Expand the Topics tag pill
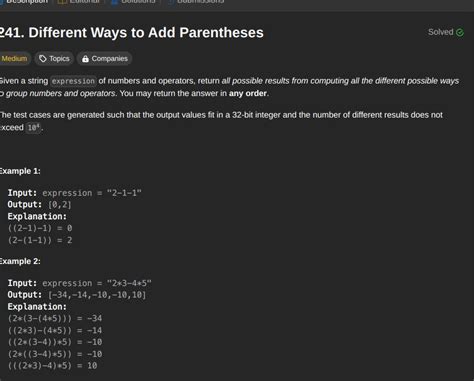474x381 pixels. [54, 59]
